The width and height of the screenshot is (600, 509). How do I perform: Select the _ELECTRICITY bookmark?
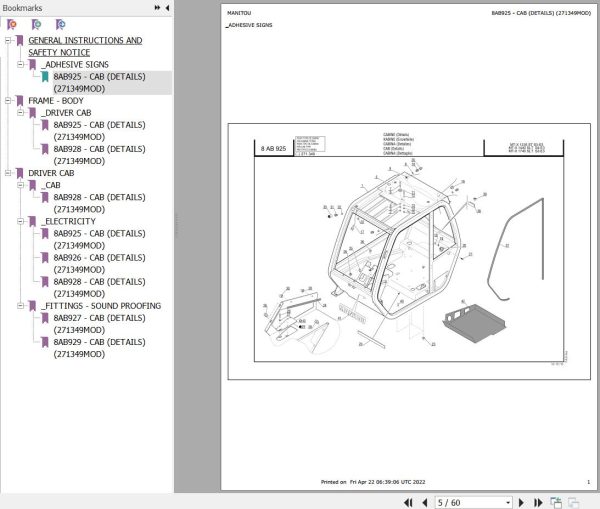point(68,221)
